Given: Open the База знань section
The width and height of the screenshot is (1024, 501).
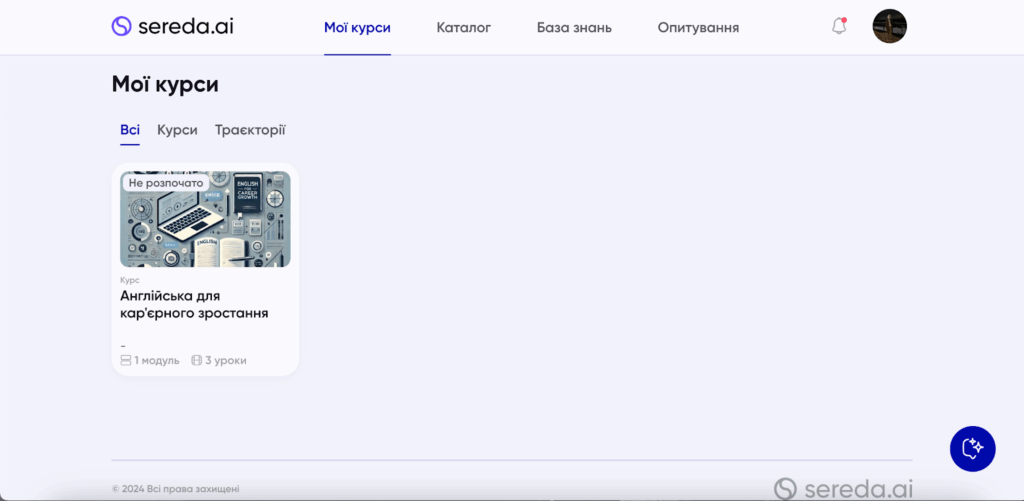Looking at the screenshot, I should point(574,27).
